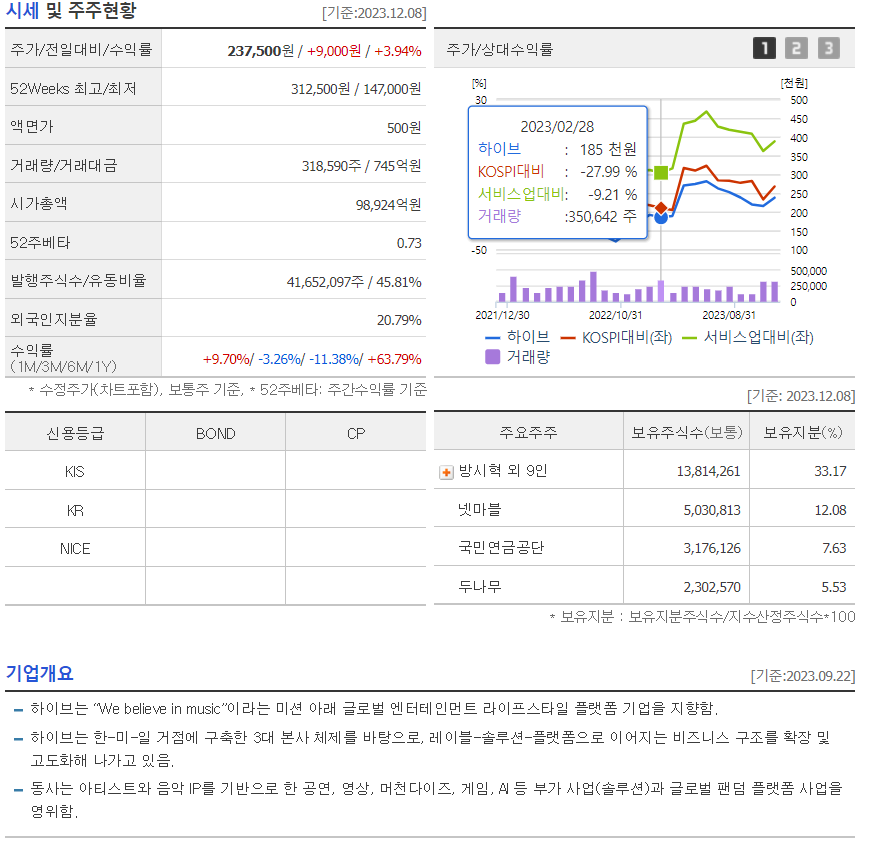Click the KIS credit rating row
The height and width of the screenshot is (851, 875).
215,472
